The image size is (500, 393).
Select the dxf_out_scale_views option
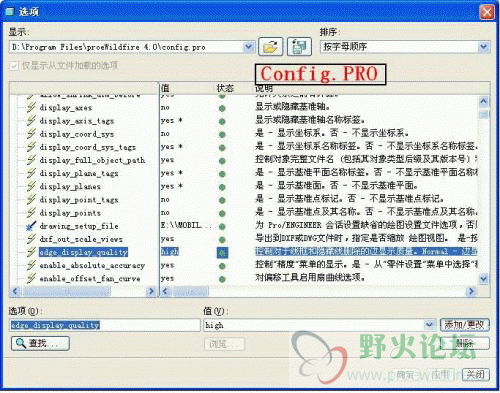tap(81, 239)
